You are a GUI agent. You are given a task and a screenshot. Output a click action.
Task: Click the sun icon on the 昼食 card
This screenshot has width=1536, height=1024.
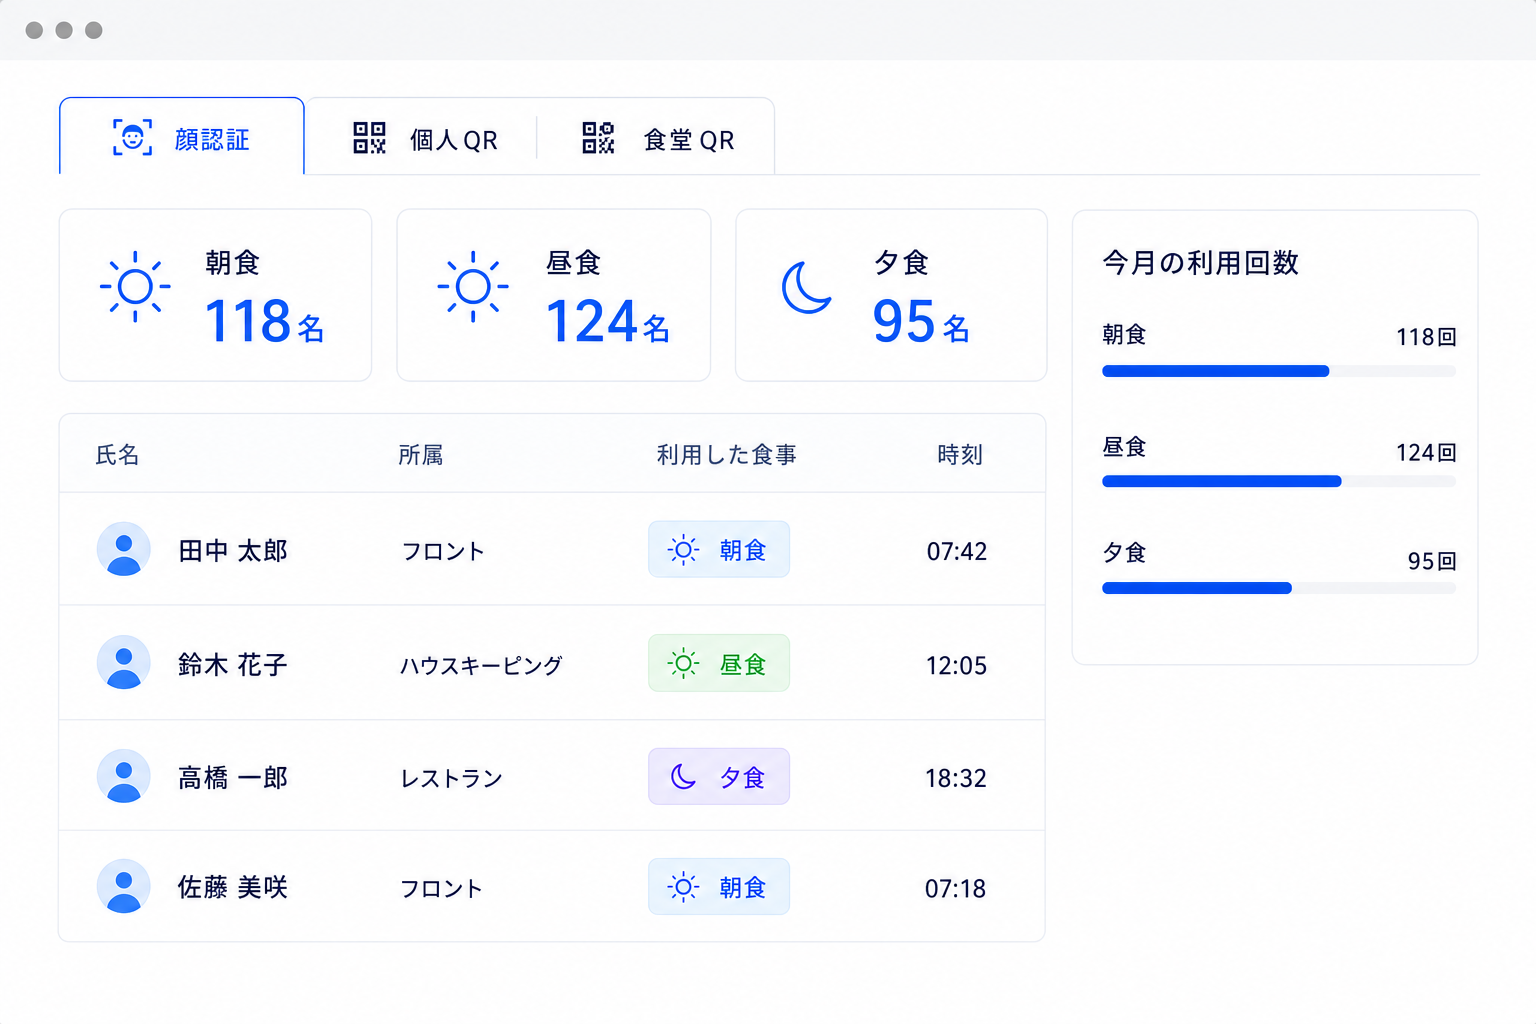click(x=473, y=287)
